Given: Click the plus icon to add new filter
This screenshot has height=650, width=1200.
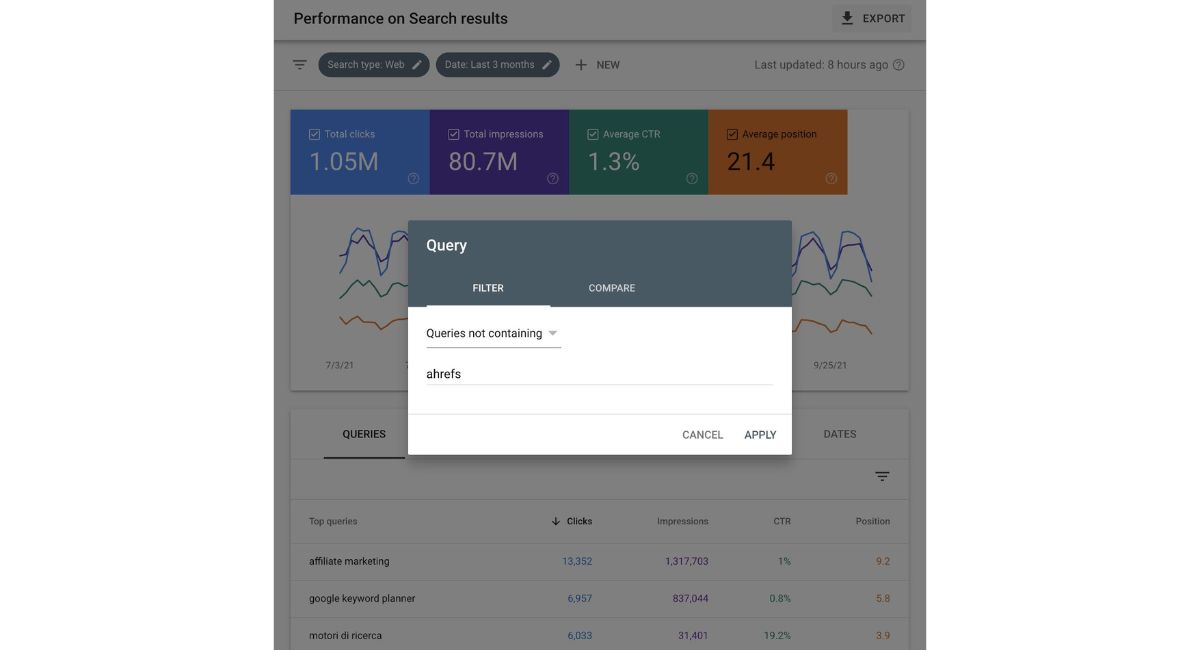Looking at the screenshot, I should point(581,65).
